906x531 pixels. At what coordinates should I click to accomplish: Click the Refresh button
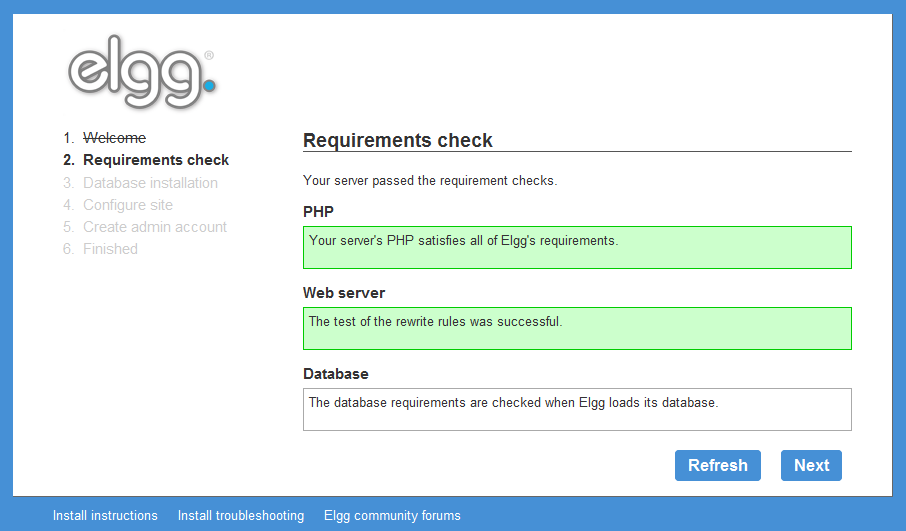tap(718, 465)
